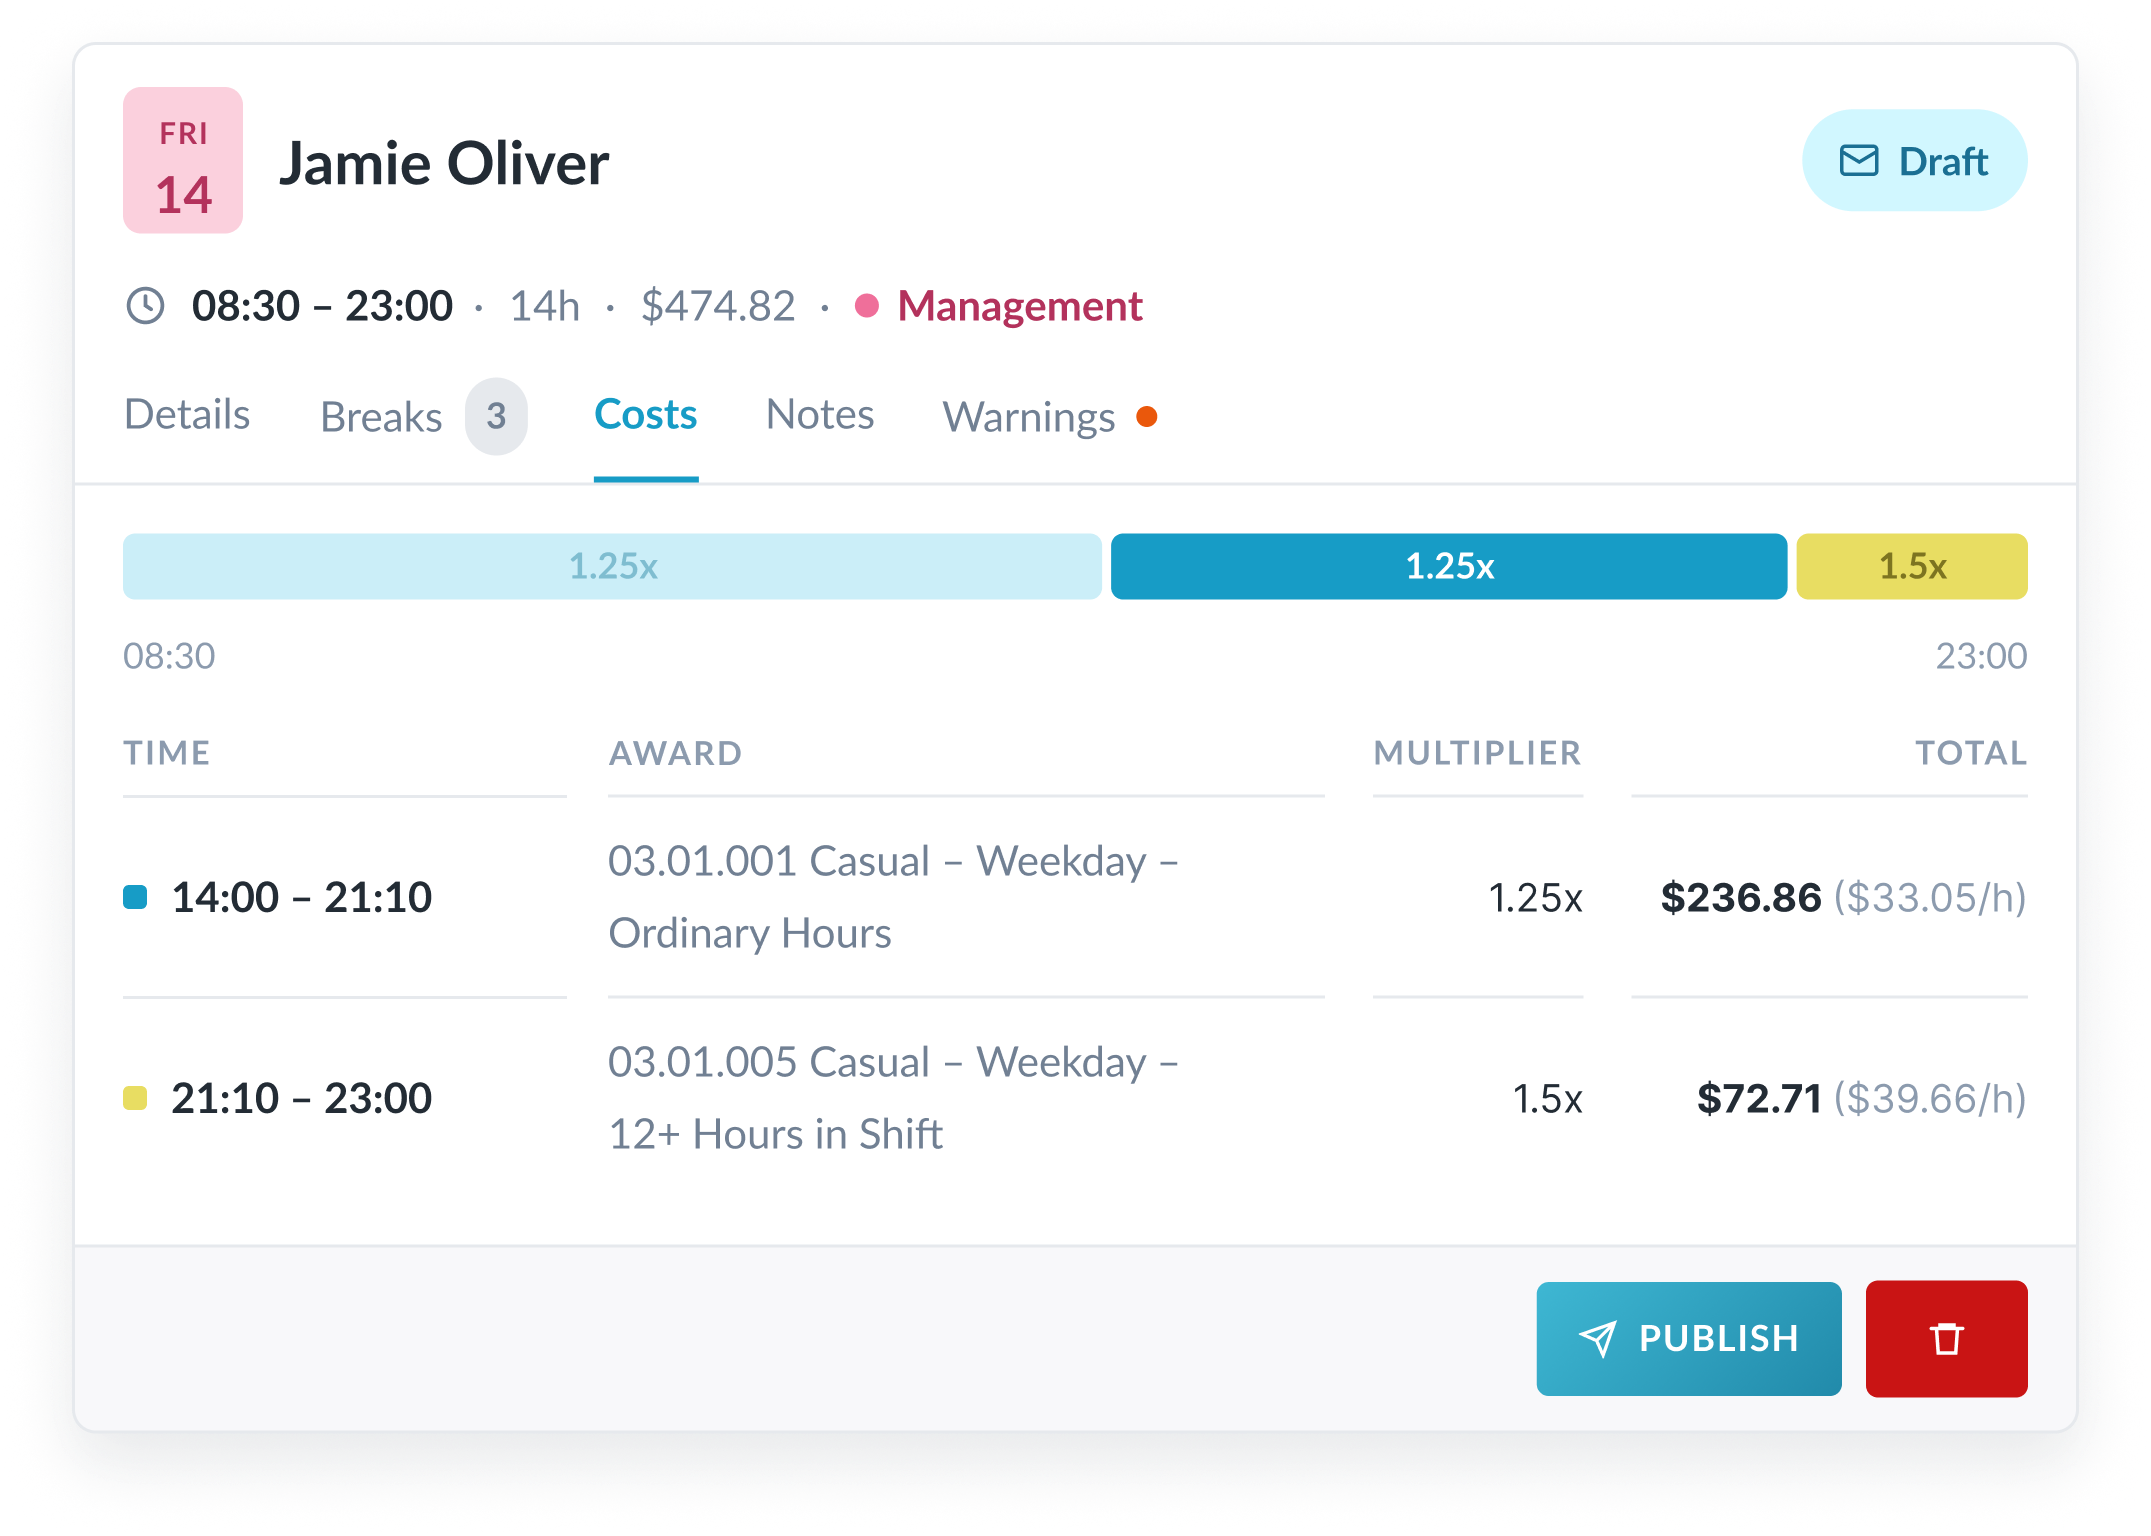Viewport: 2151px width, 1536px height.
Task: Open the Details tab
Action: coord(187,415)
